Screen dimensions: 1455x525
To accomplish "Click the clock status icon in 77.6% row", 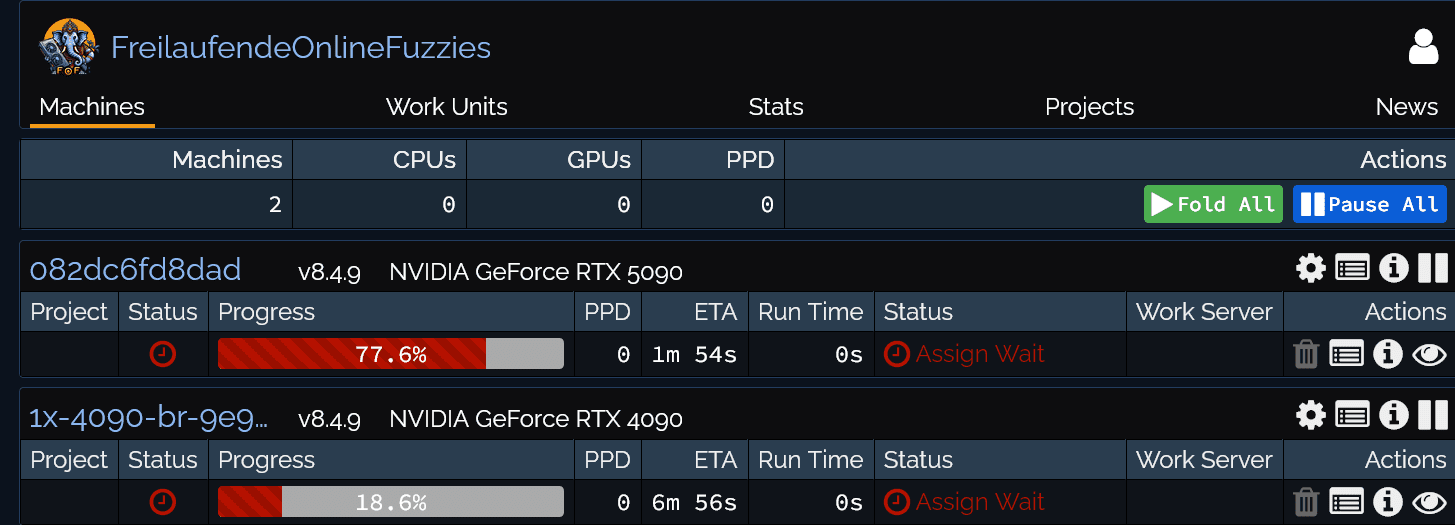I will (x=163, y=354).
